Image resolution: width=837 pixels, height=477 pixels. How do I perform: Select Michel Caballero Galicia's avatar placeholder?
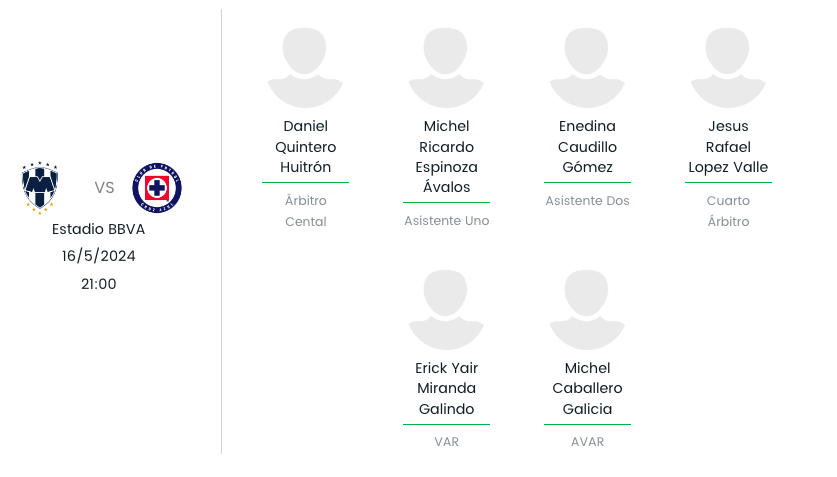587,310
